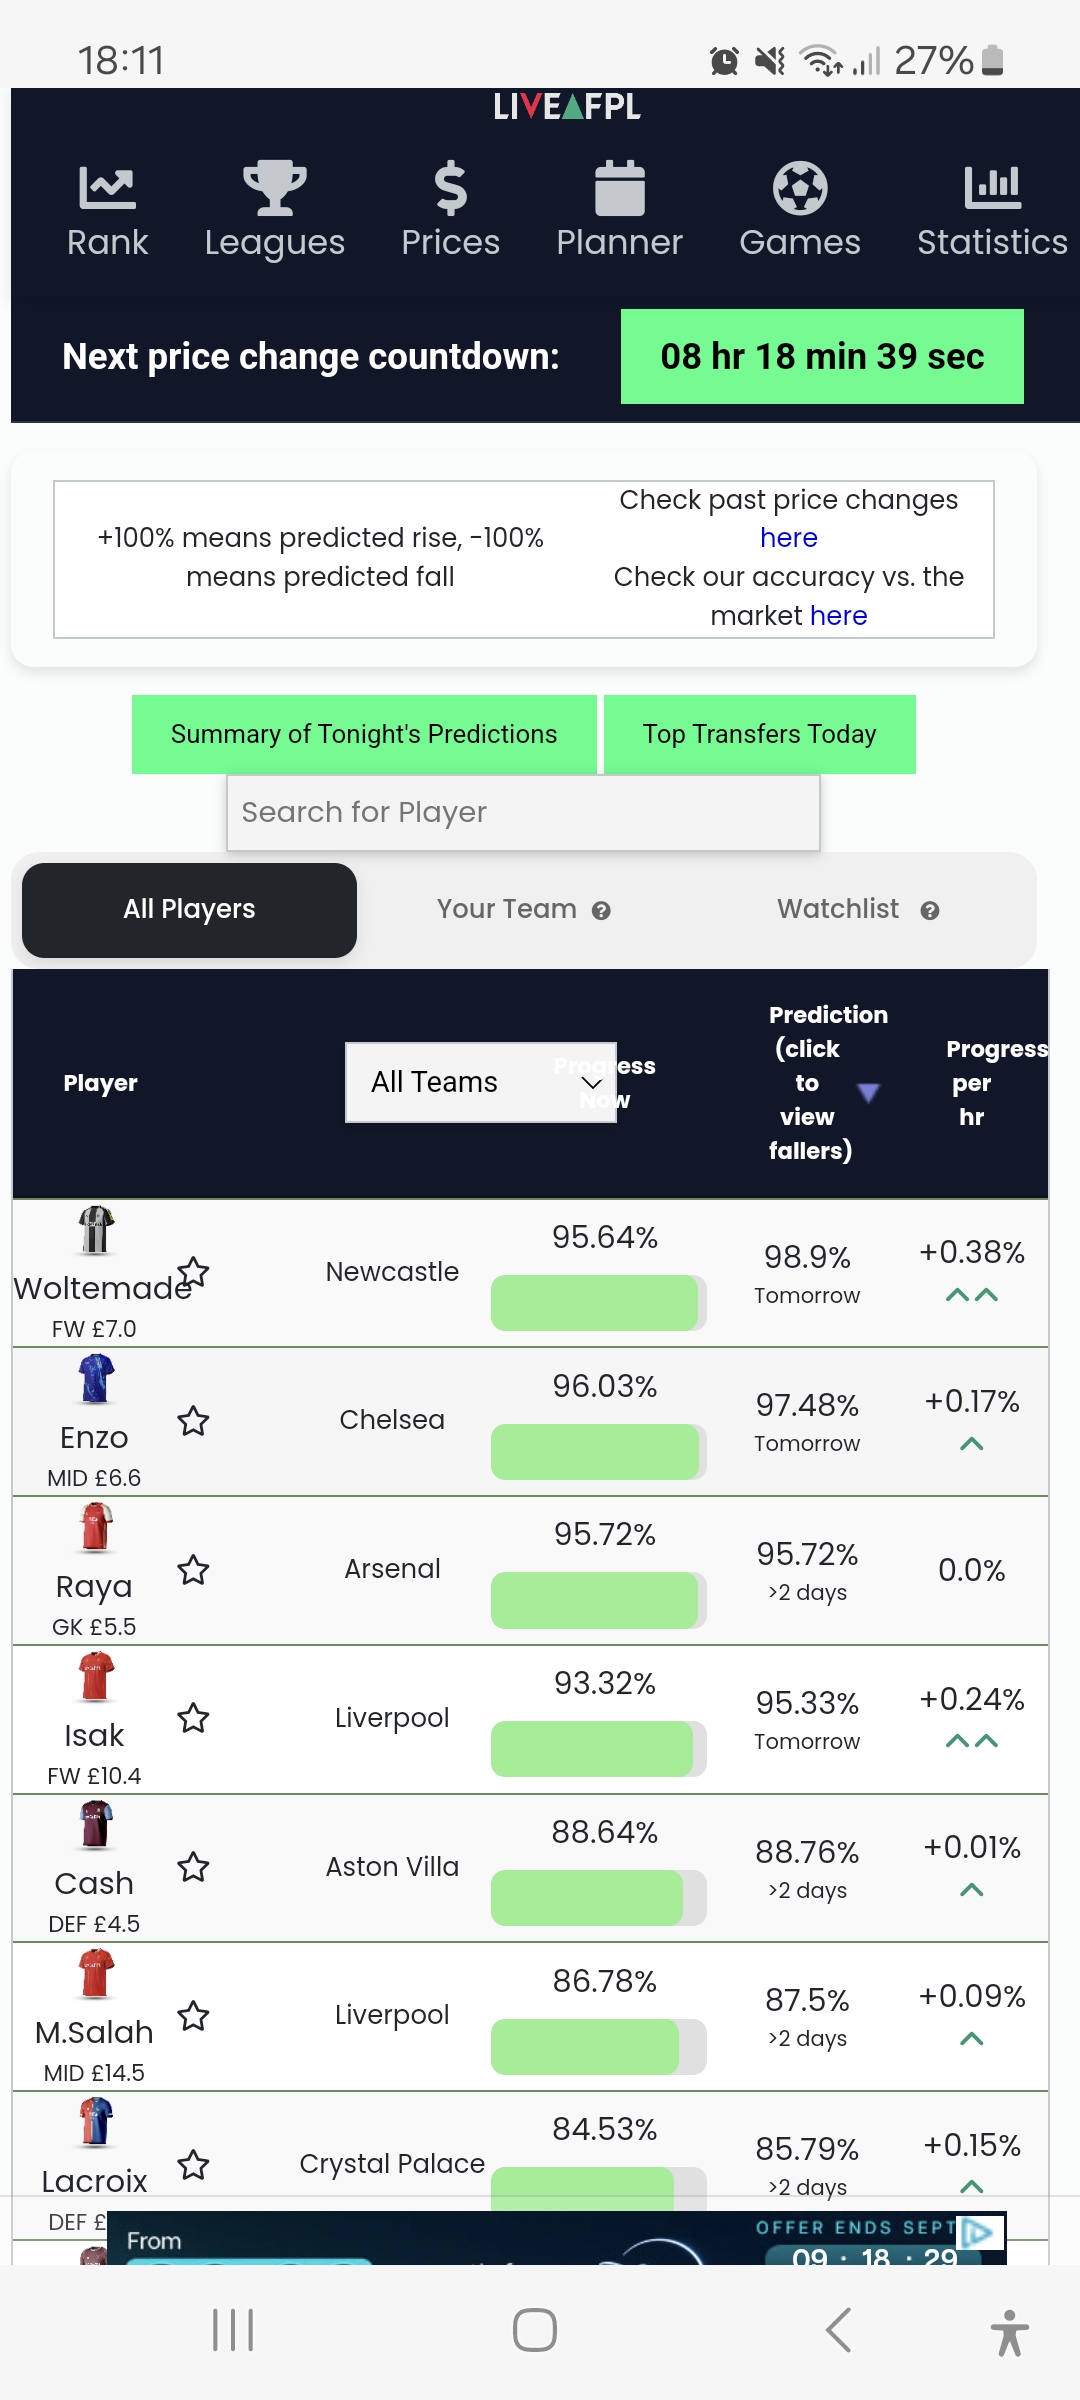Switch to the Watchlist tab
This screenshot has width=1080, height=2400.
pyautogui.click(x=858, y=909)
